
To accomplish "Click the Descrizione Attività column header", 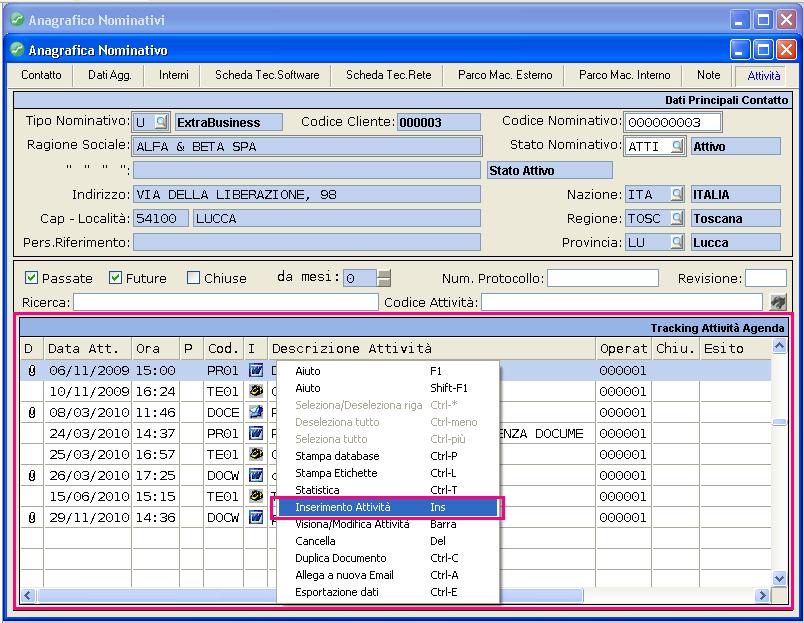I will point(431,349).
